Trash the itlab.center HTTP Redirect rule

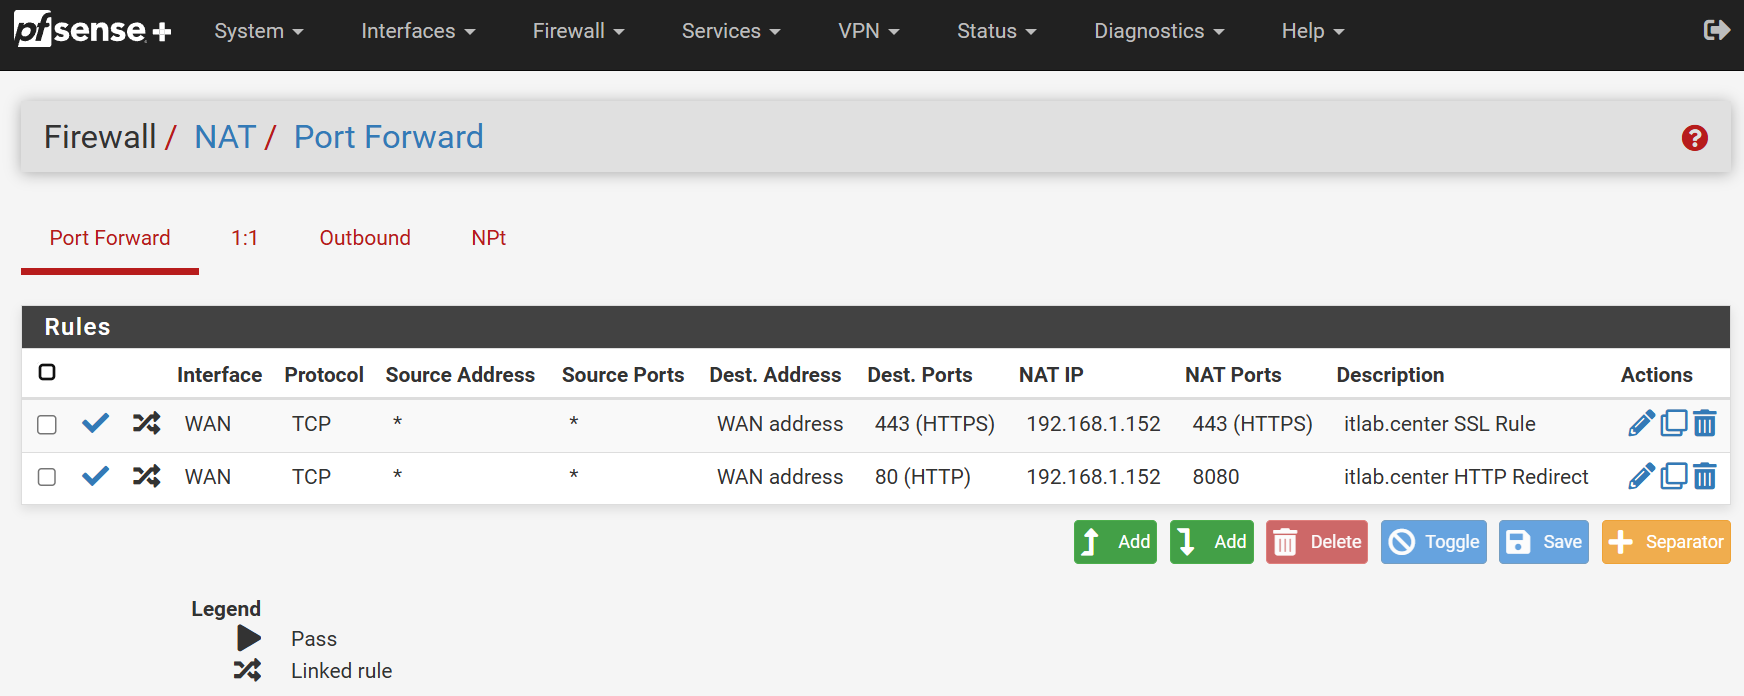tap(1705, 477)
